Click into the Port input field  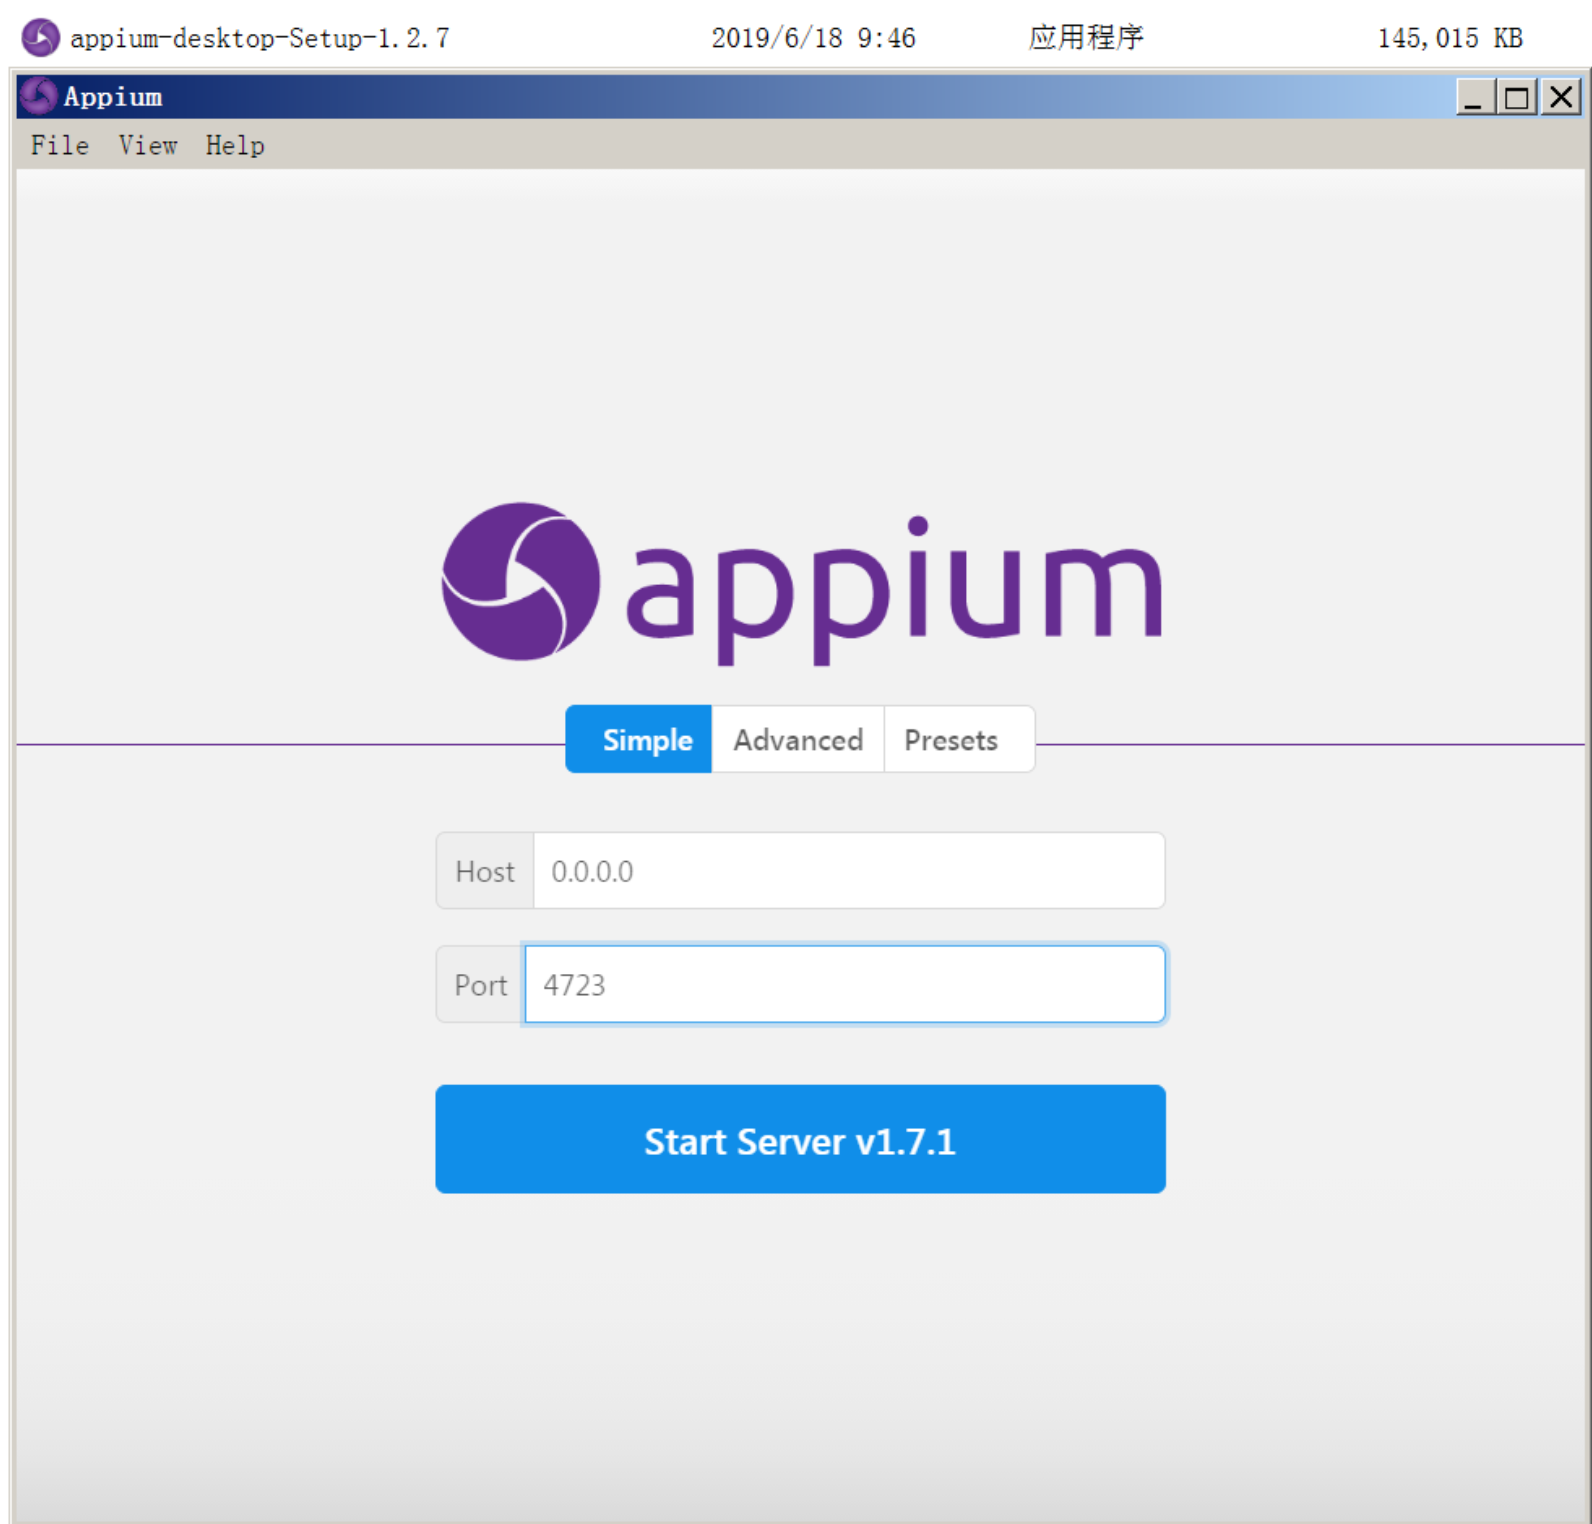coord(844,985)
